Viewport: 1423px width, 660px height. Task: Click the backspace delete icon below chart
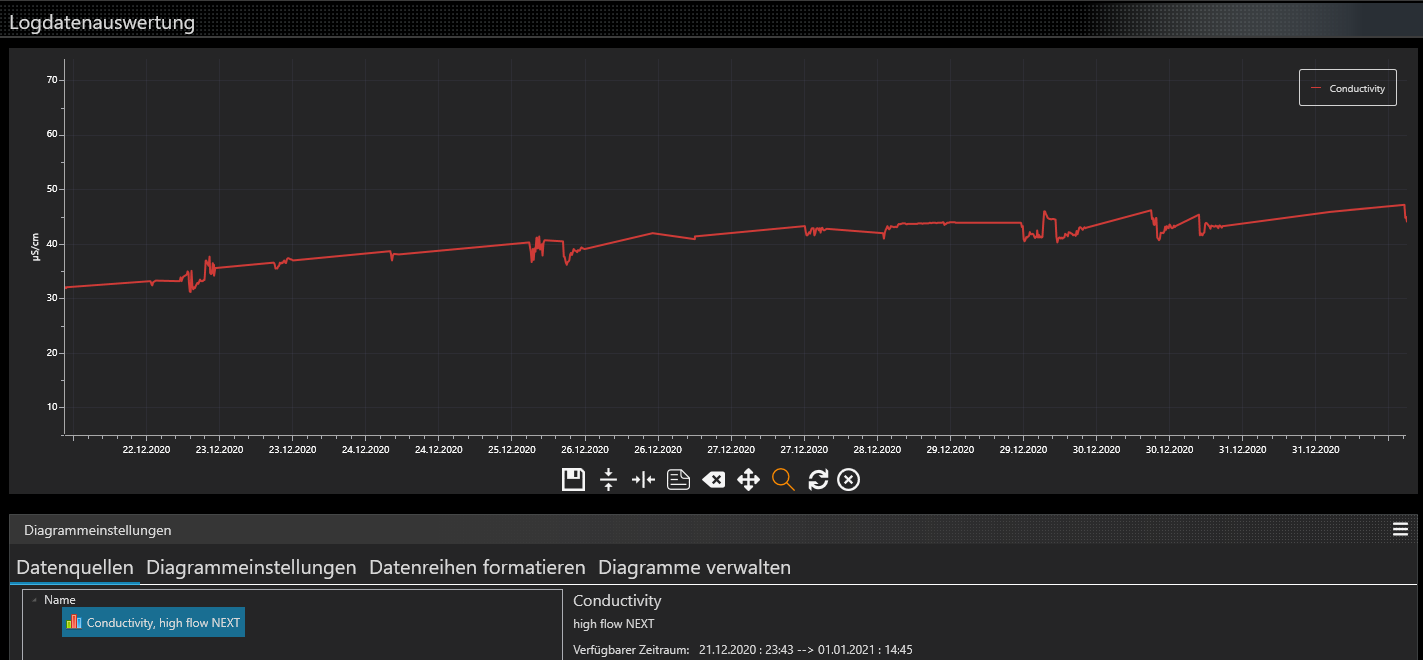(x=713, y=480)
